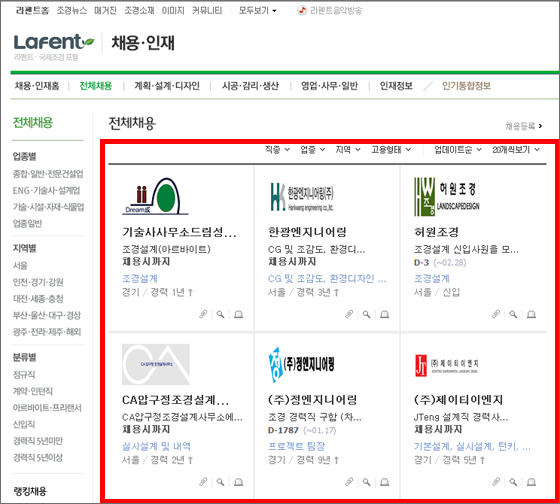Viewport: 560px width, 504px height.
Task: Open the 고용형태 filter dropdown
Action: click(x=391, y=149)
